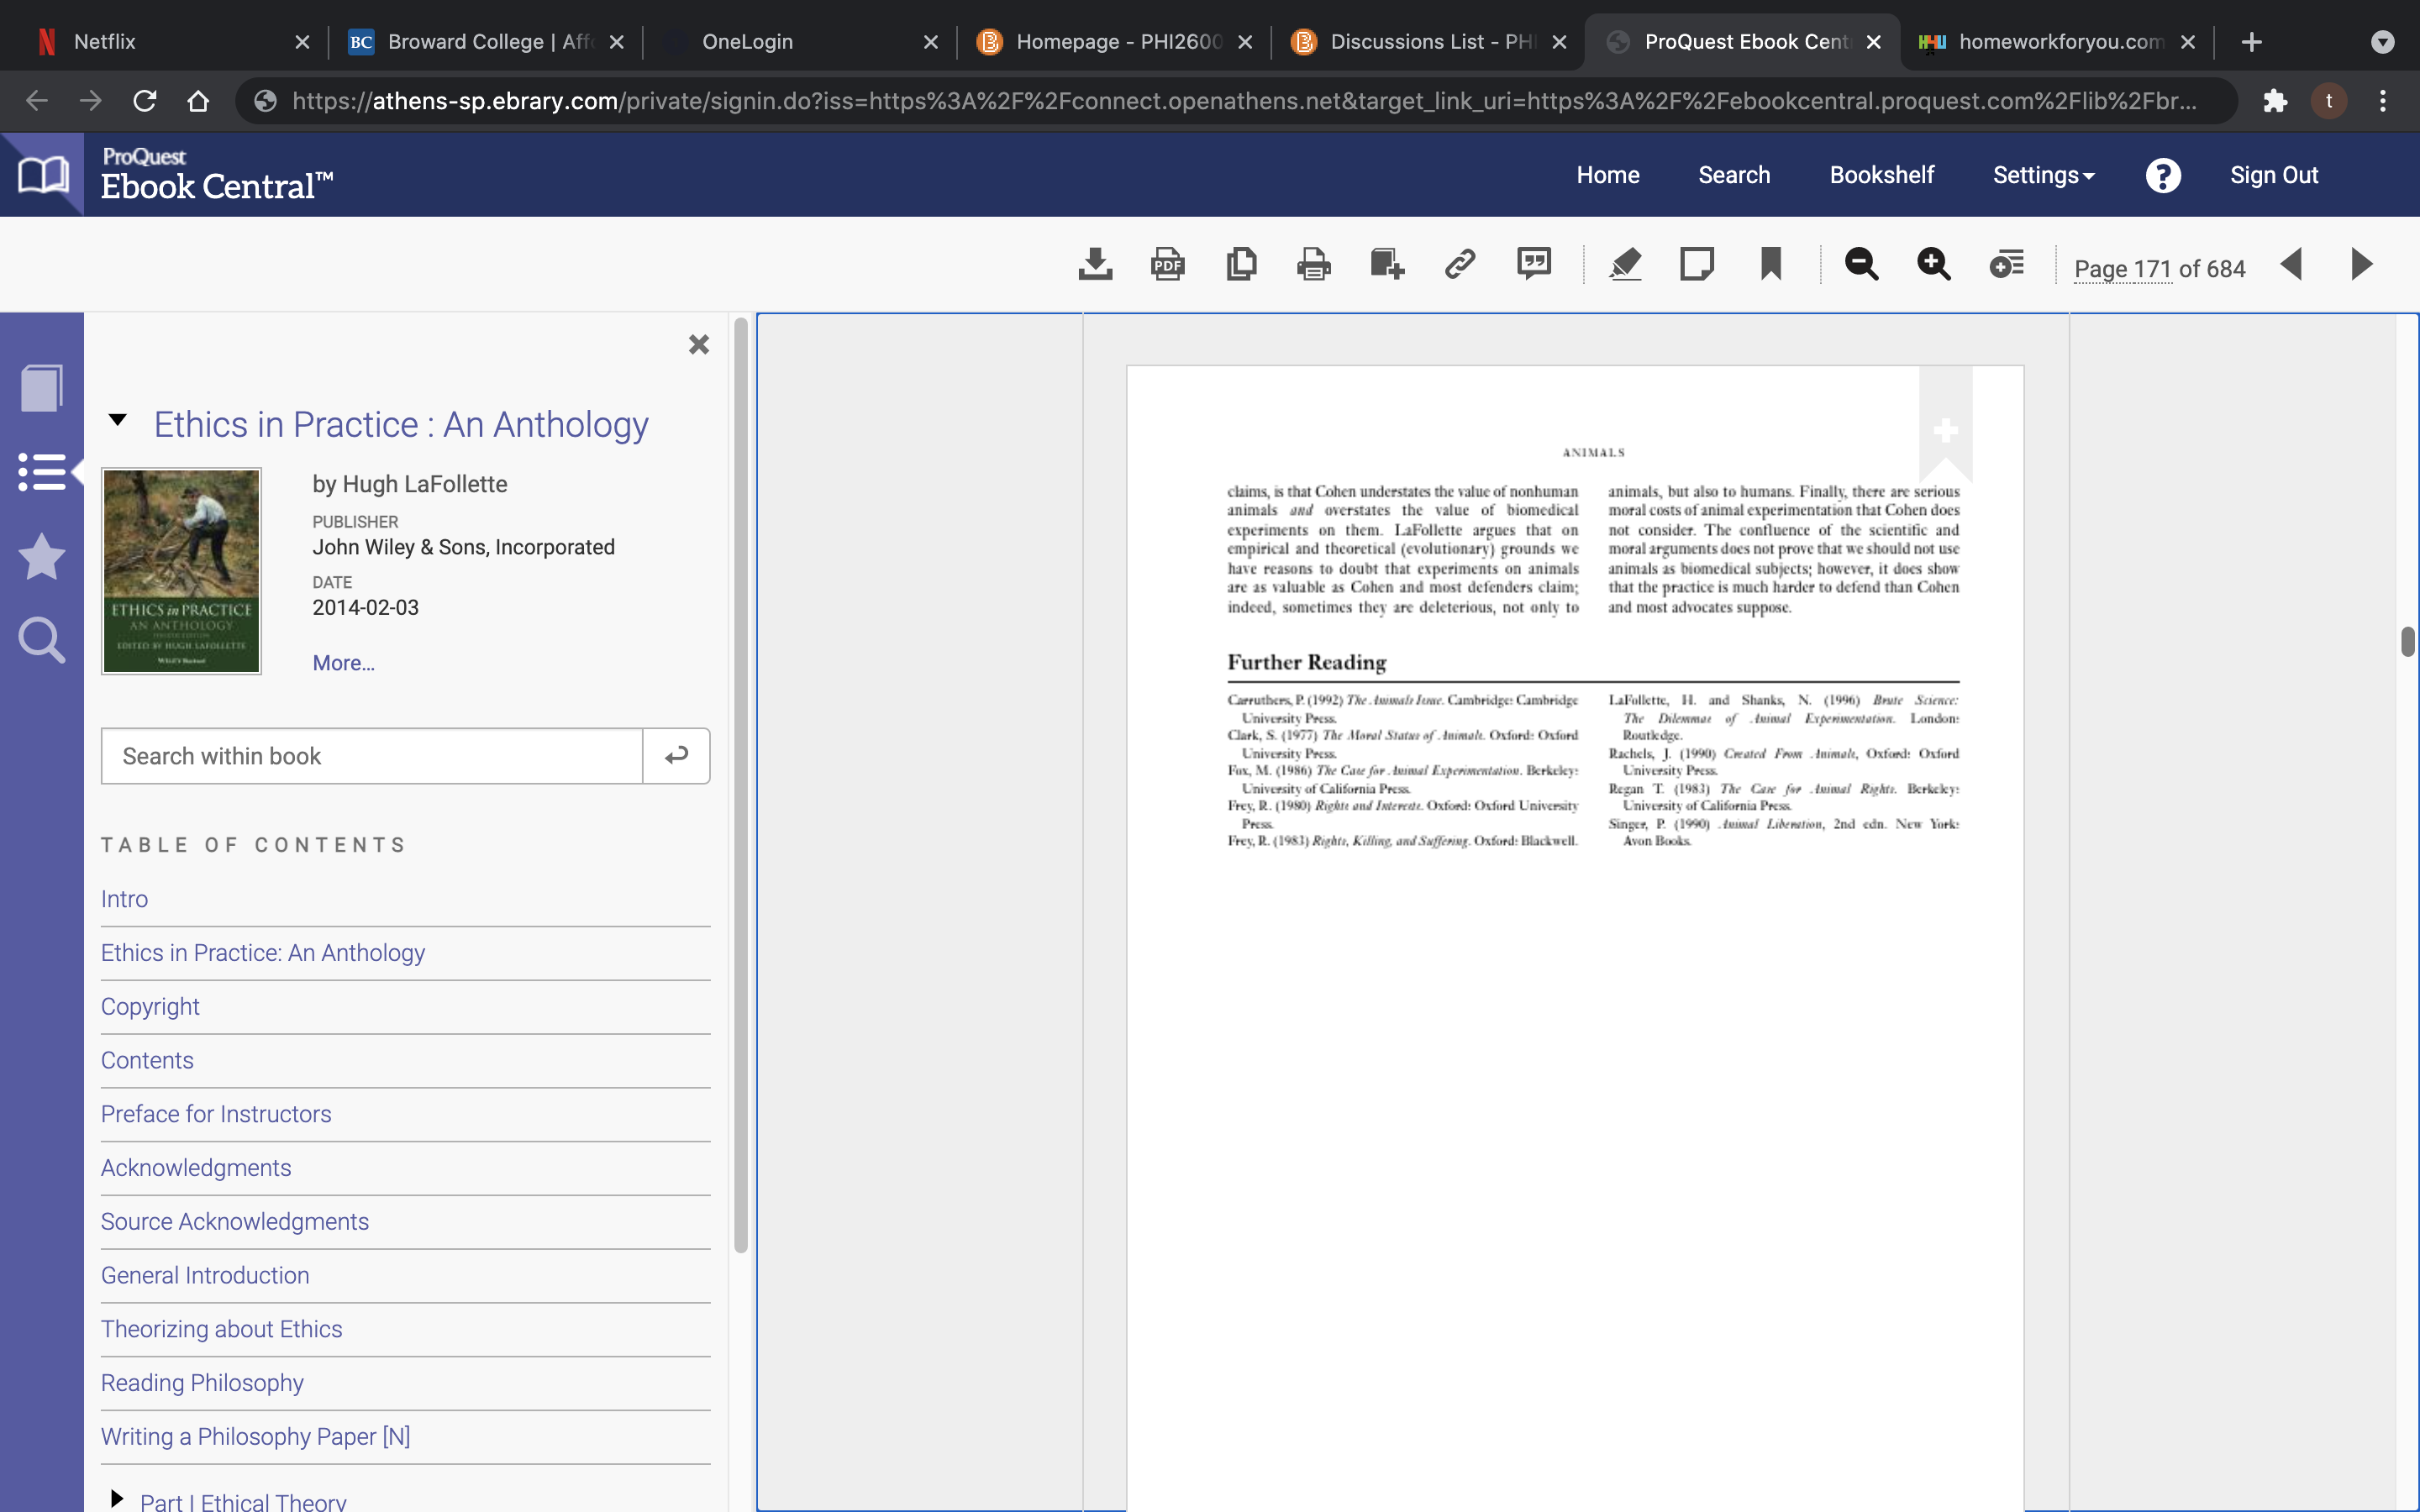Image resolution: width=2420 pixels, height=1512 pixels.
Task: Open the help question-mark icon
Action: coord(2163,176)
